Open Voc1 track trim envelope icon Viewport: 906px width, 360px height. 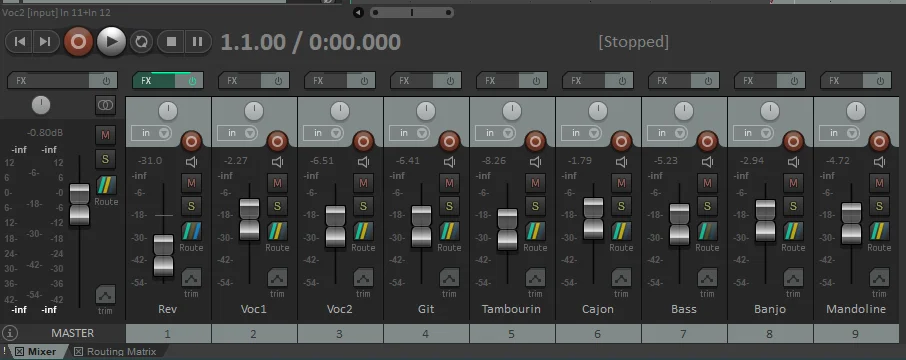[x=277, y=277]
